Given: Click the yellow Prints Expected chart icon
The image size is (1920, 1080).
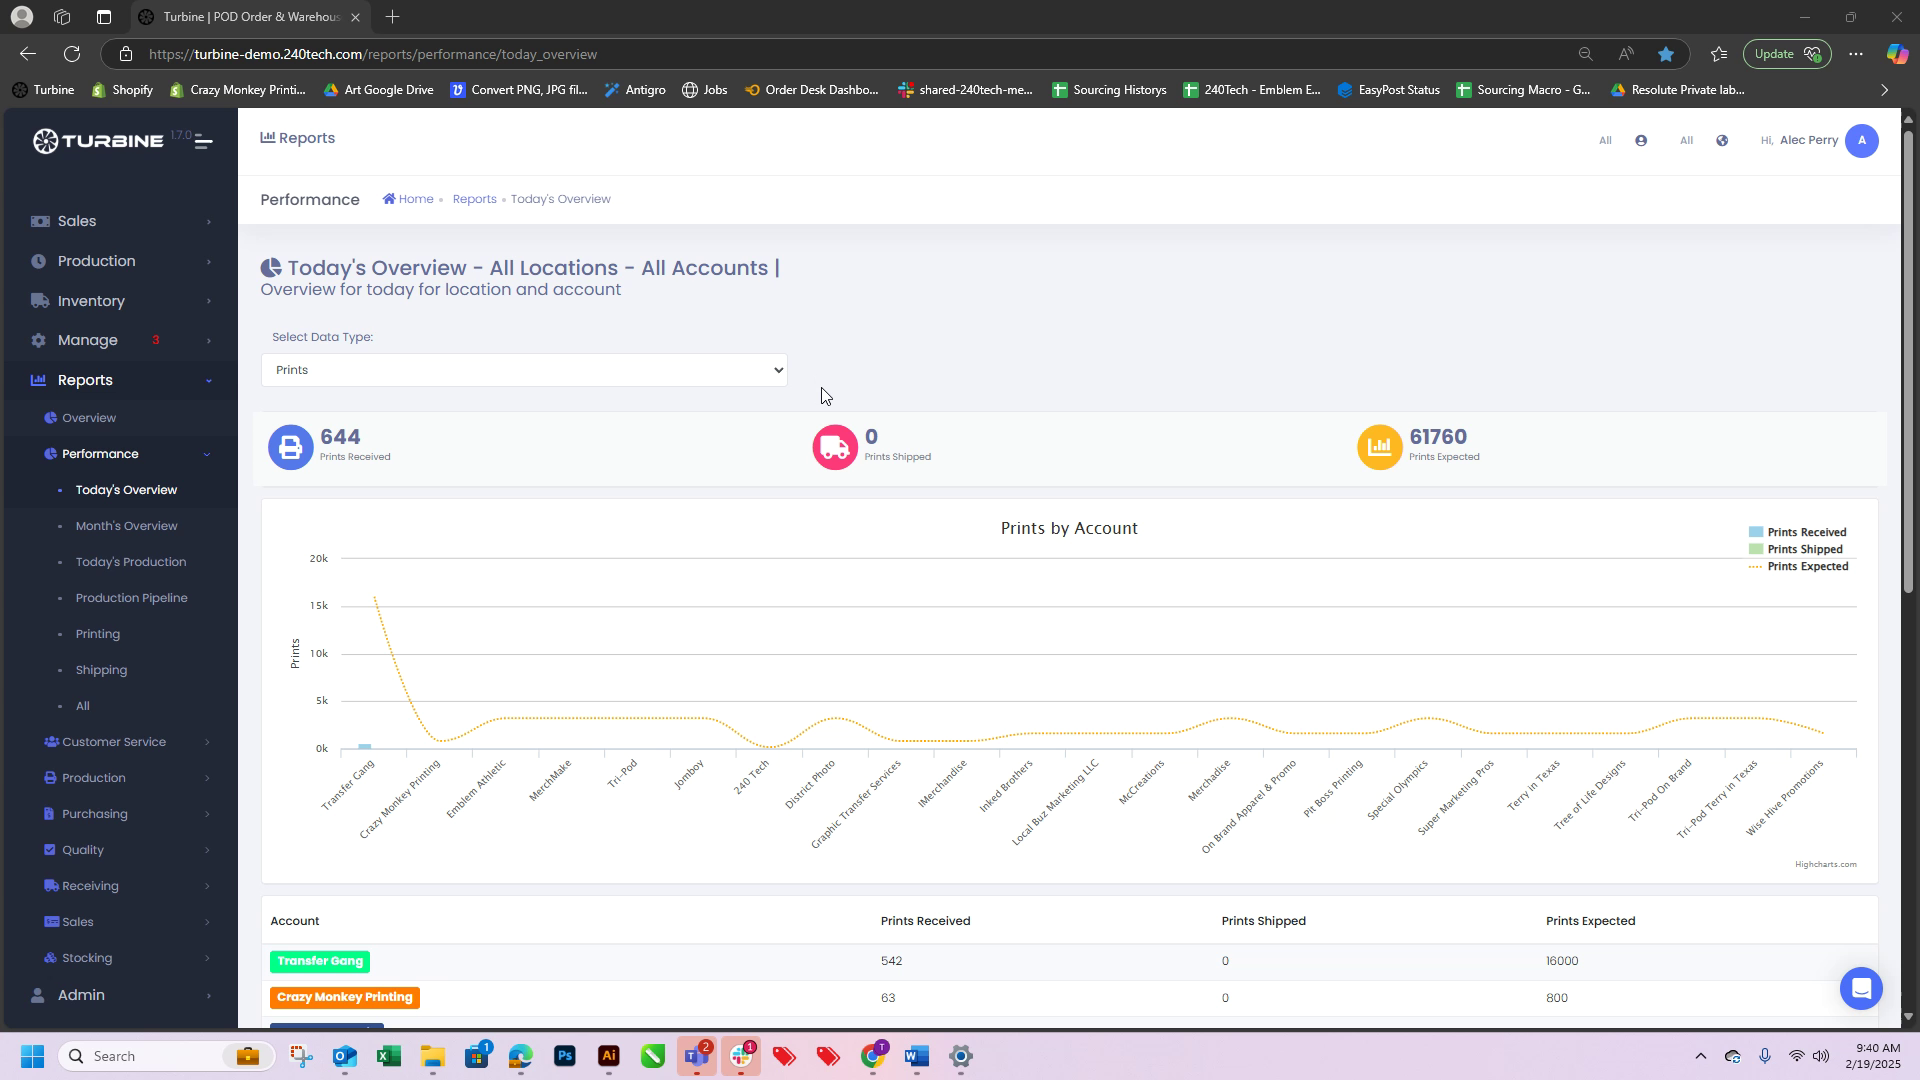Looking at the screenshot, I should click(x=1379, y=447).
